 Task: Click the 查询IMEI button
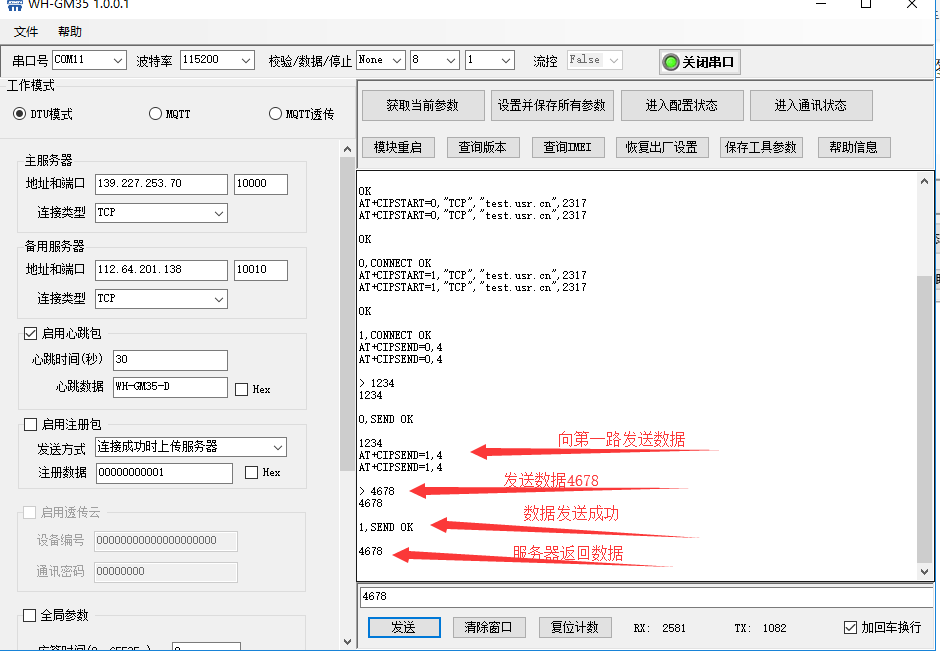click(x=567, y=147)
